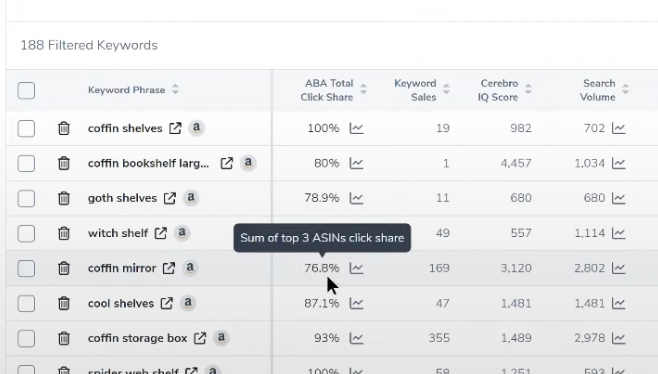658x374 pixels.
Task: Show click share trend for cool shelves
Action: (x=356, y=303)
